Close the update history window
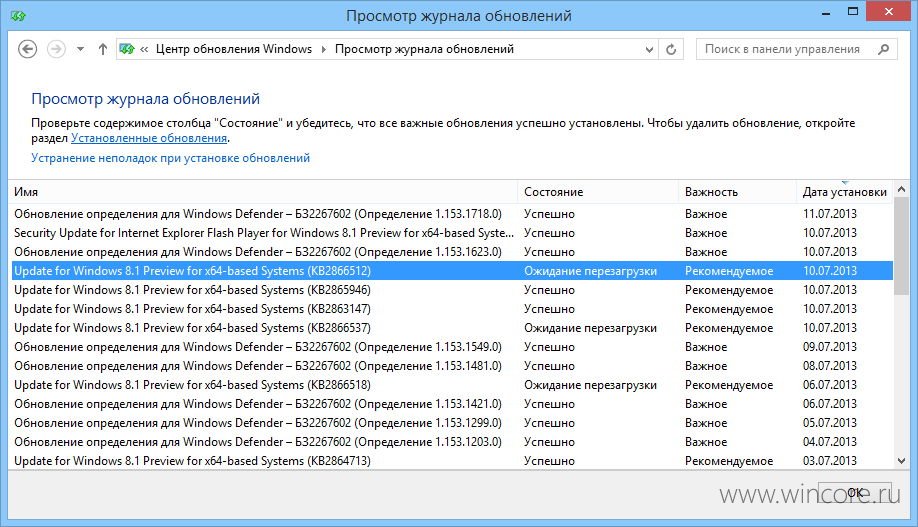Viewport: 918px width, 527px height. (x=889, y=12)
